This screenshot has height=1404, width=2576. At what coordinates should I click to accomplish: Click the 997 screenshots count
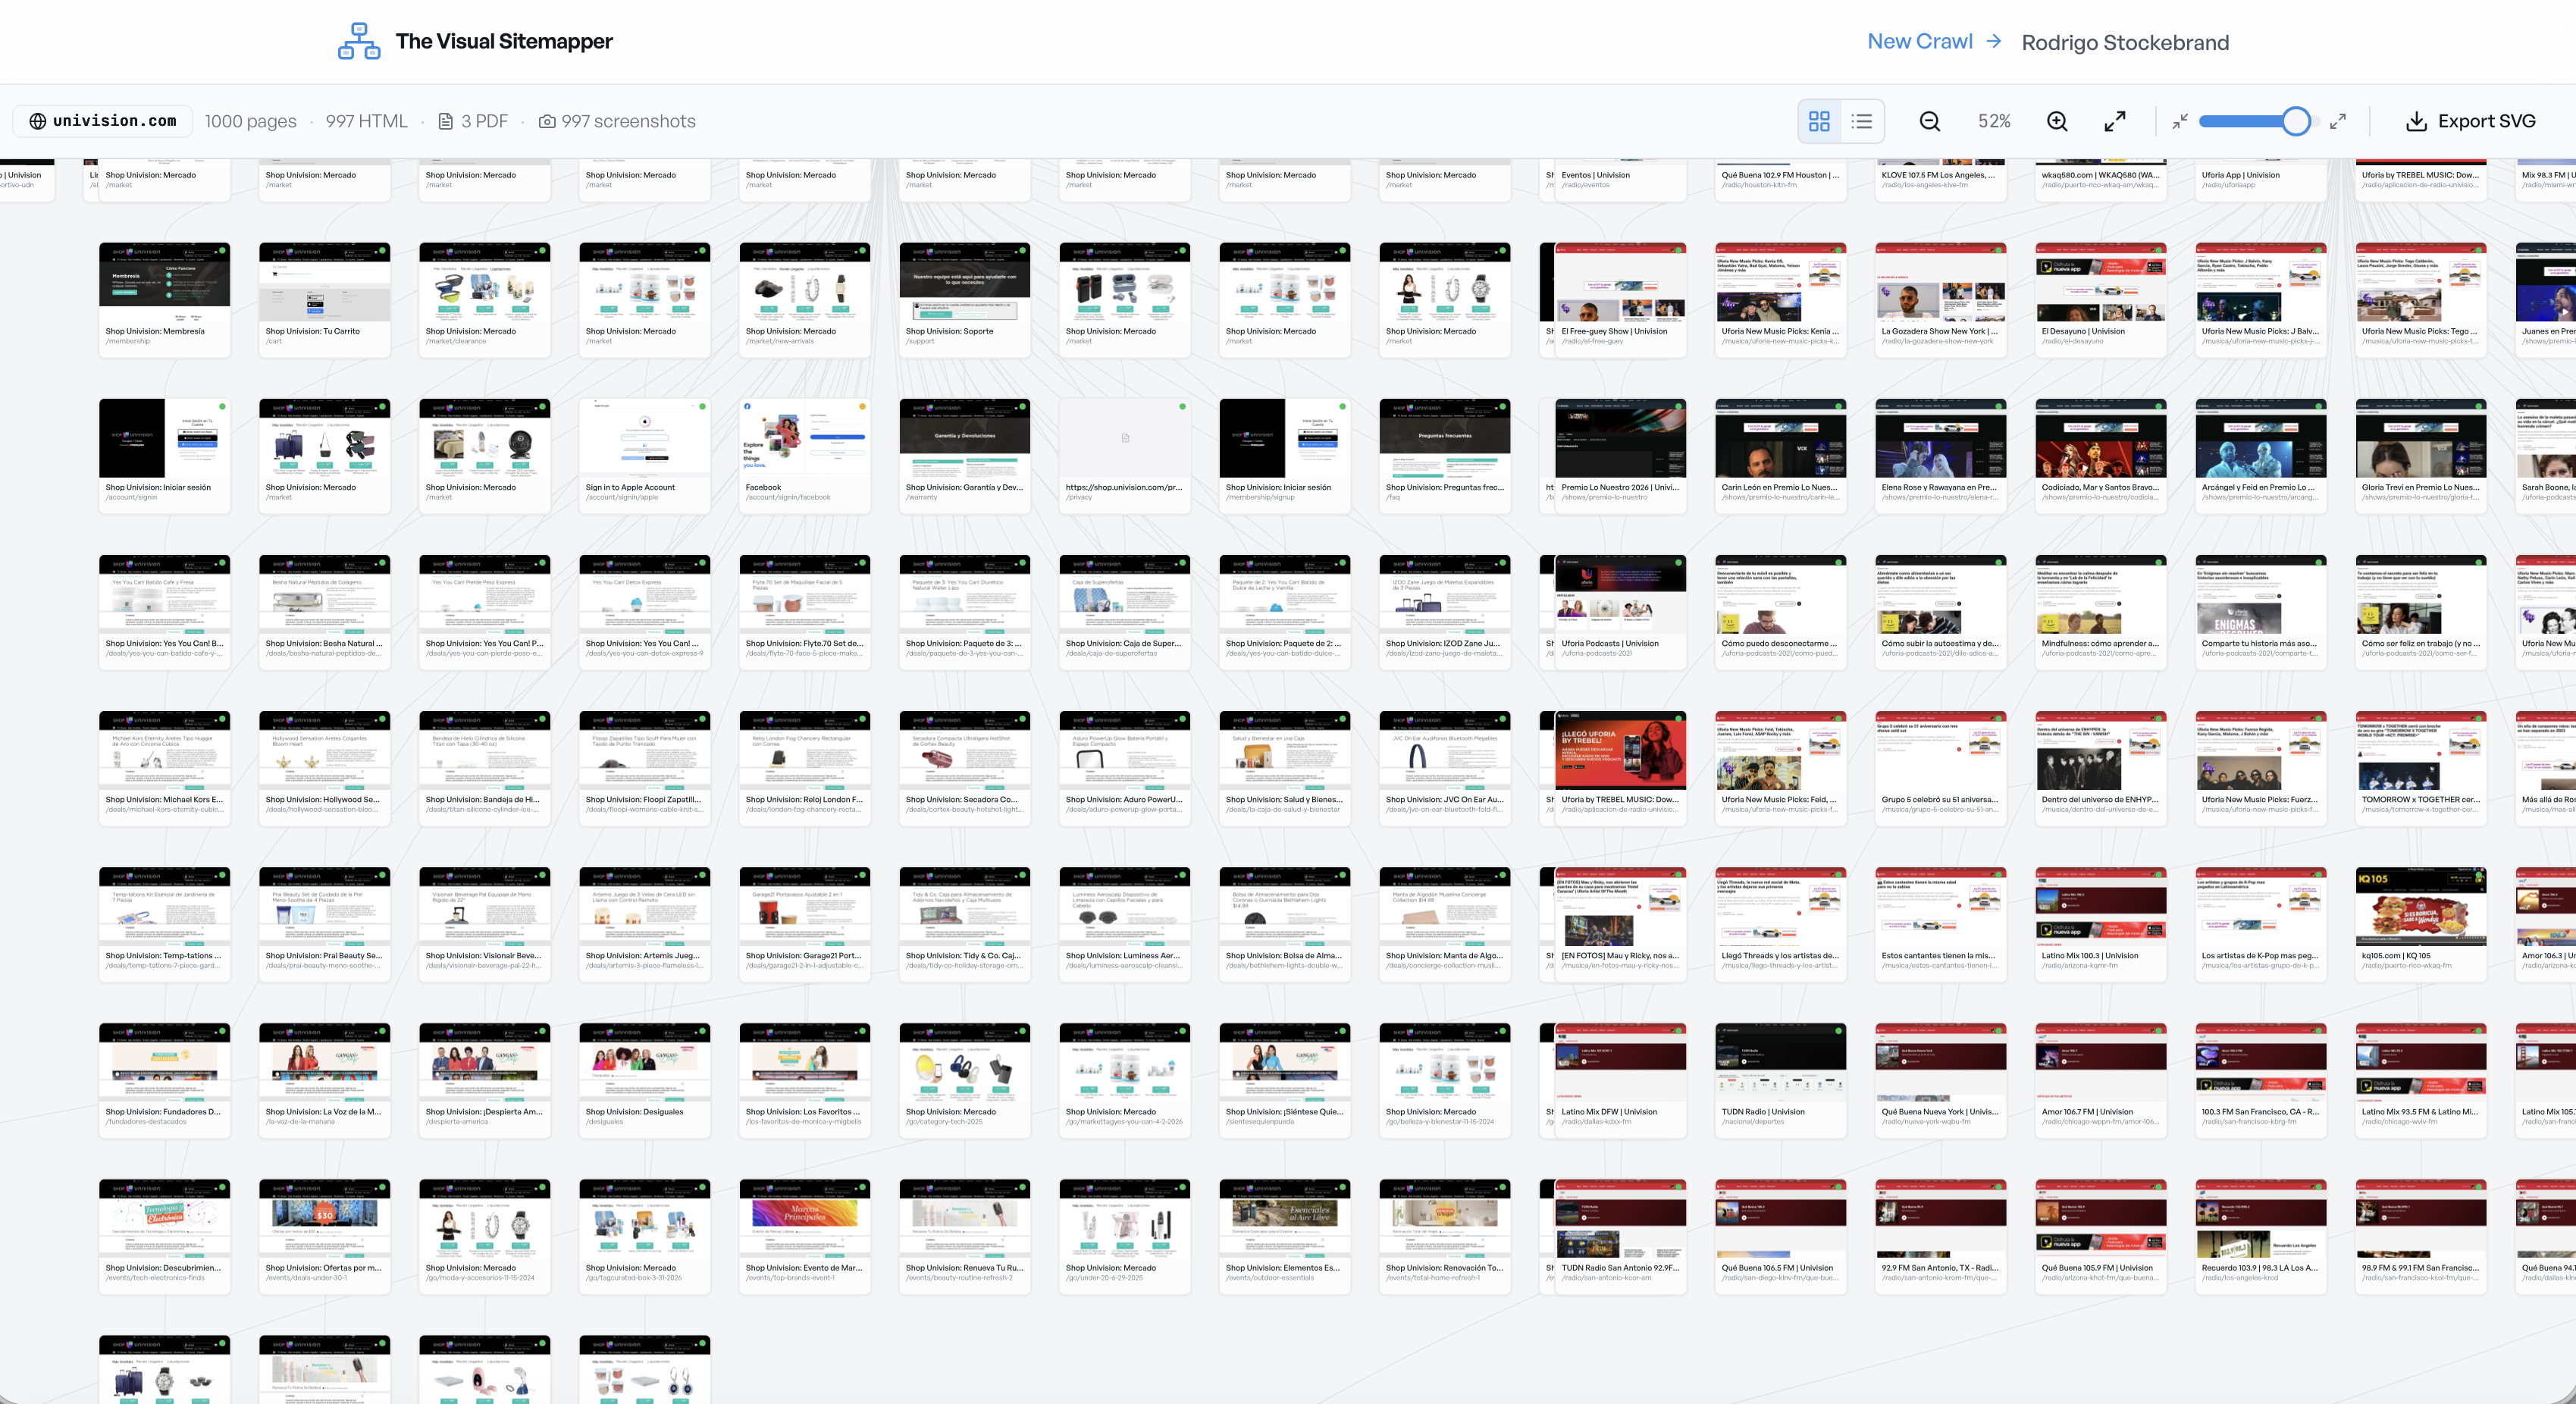coord(617,121)
